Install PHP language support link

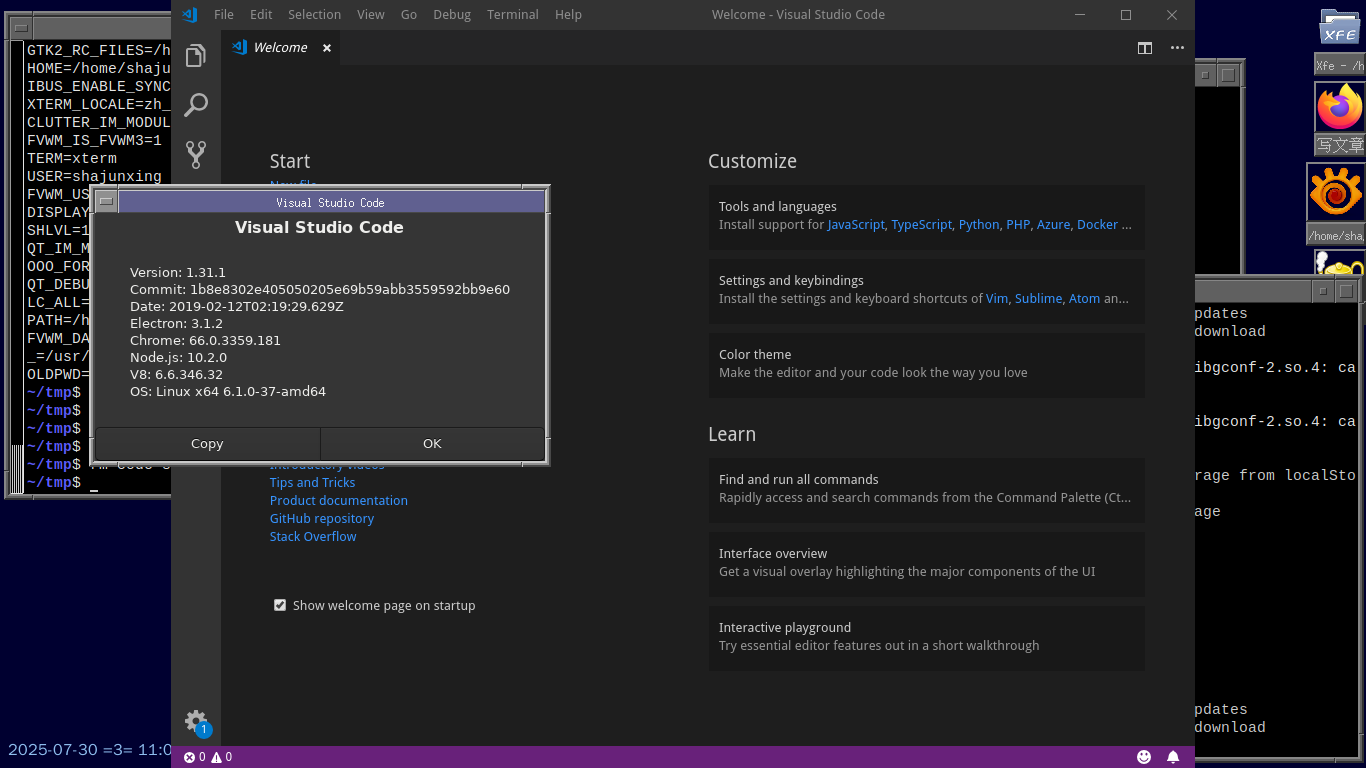coord(1018,225)
